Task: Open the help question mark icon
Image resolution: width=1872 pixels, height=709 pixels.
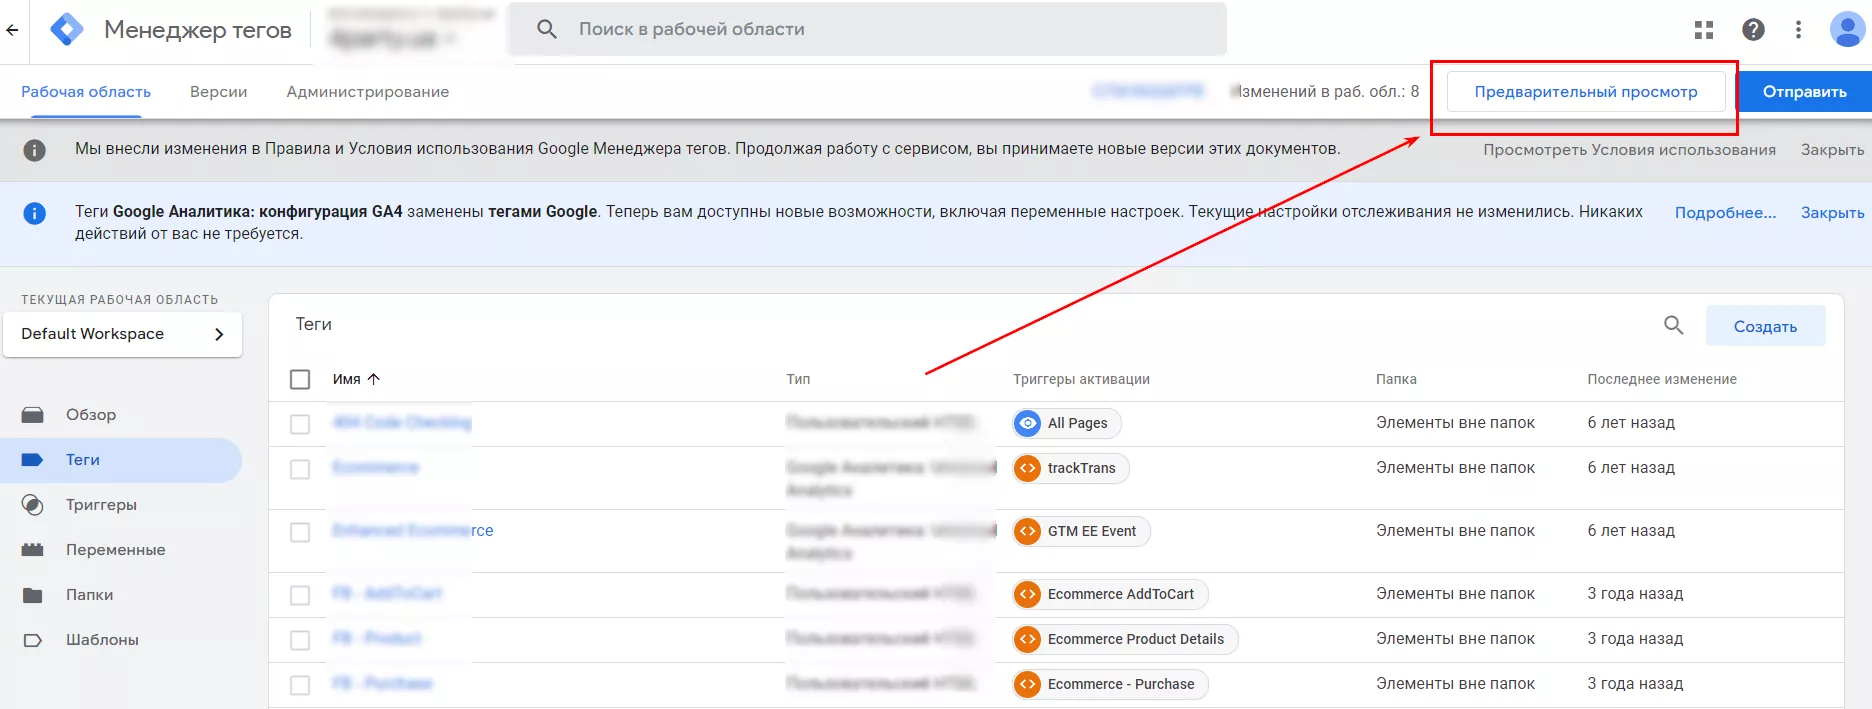Action: 1753,30
